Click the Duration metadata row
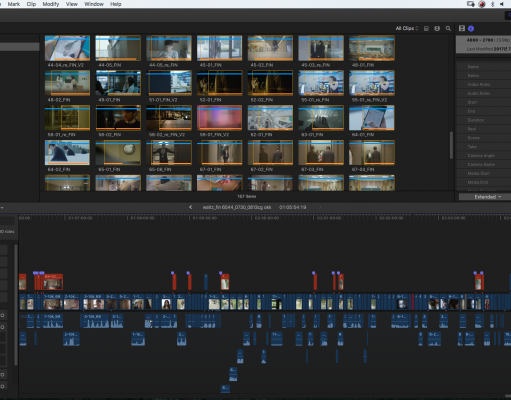The image size is (511, 400). [x=484, y=120]
